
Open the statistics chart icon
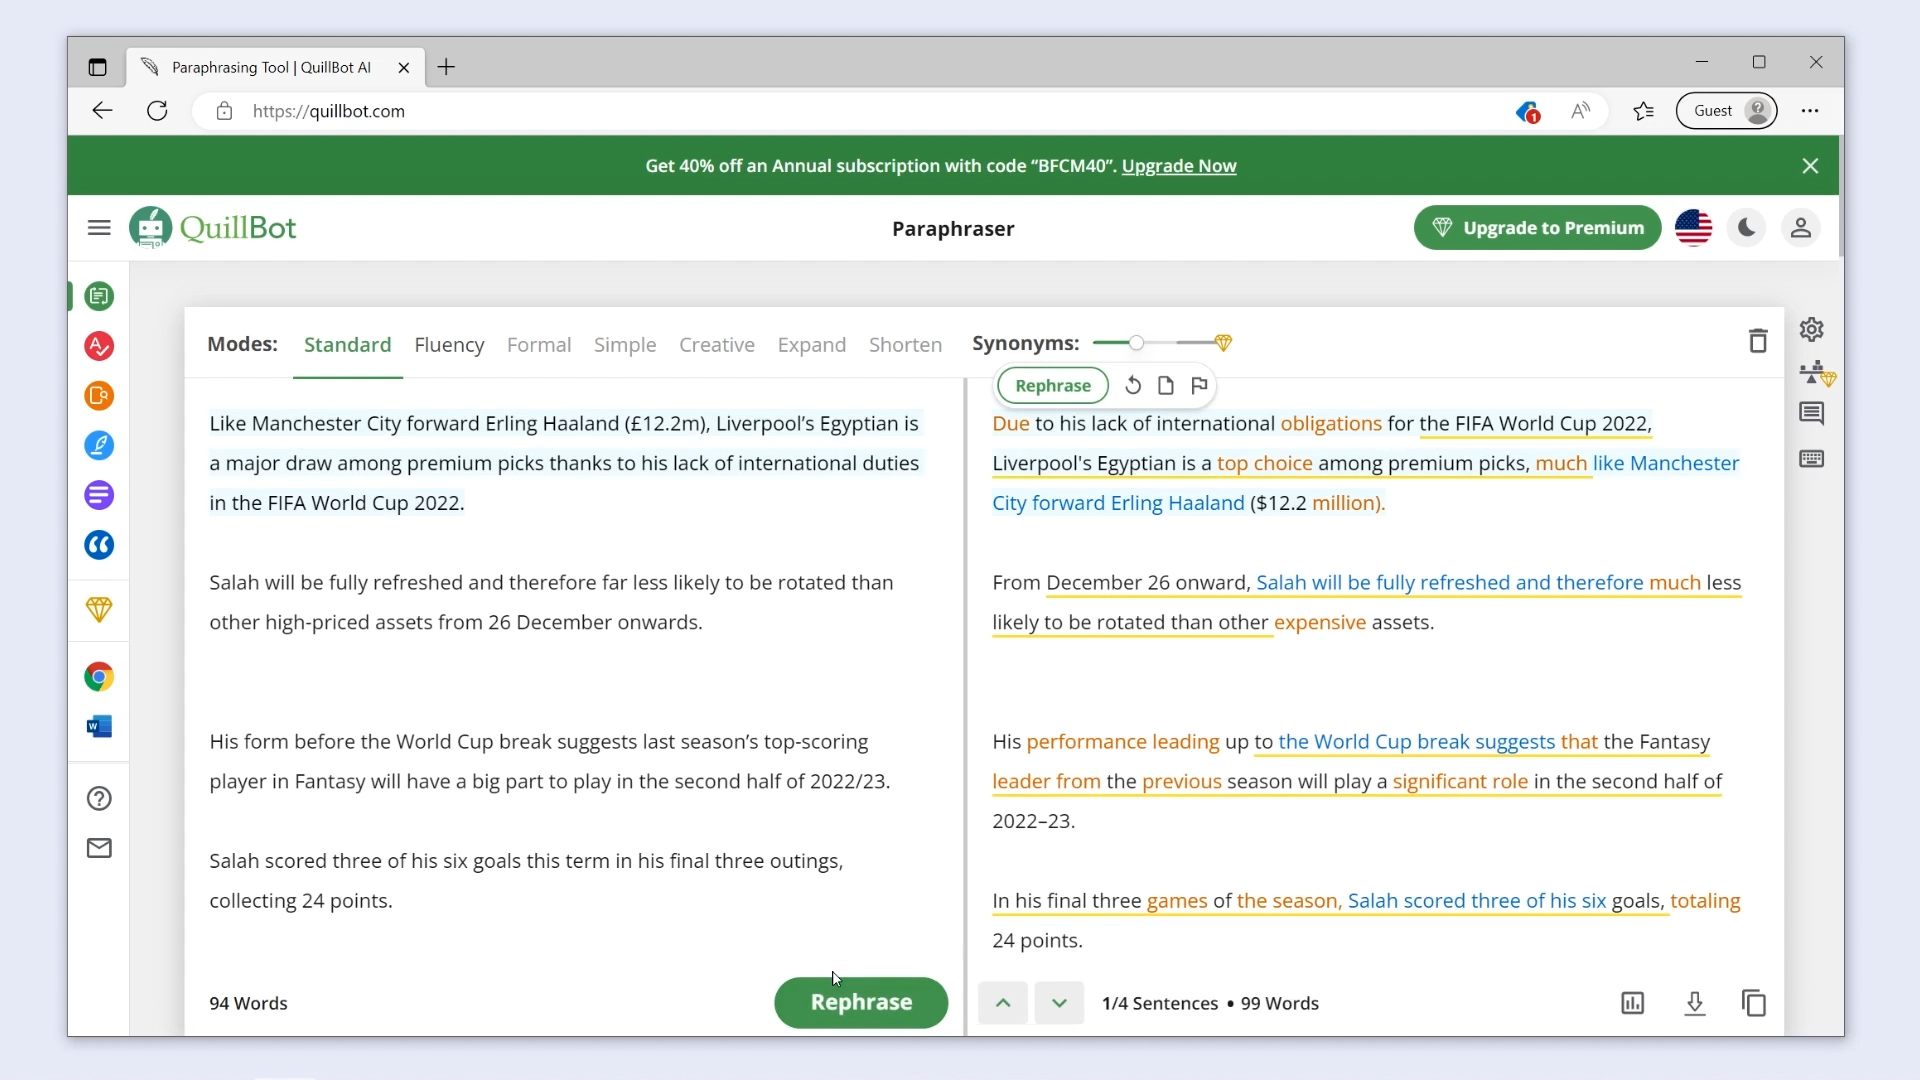1632,1003
